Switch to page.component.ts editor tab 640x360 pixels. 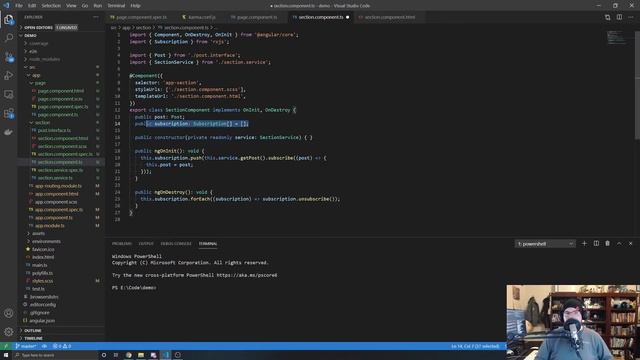pyautogui.click(x=257, y=17)
